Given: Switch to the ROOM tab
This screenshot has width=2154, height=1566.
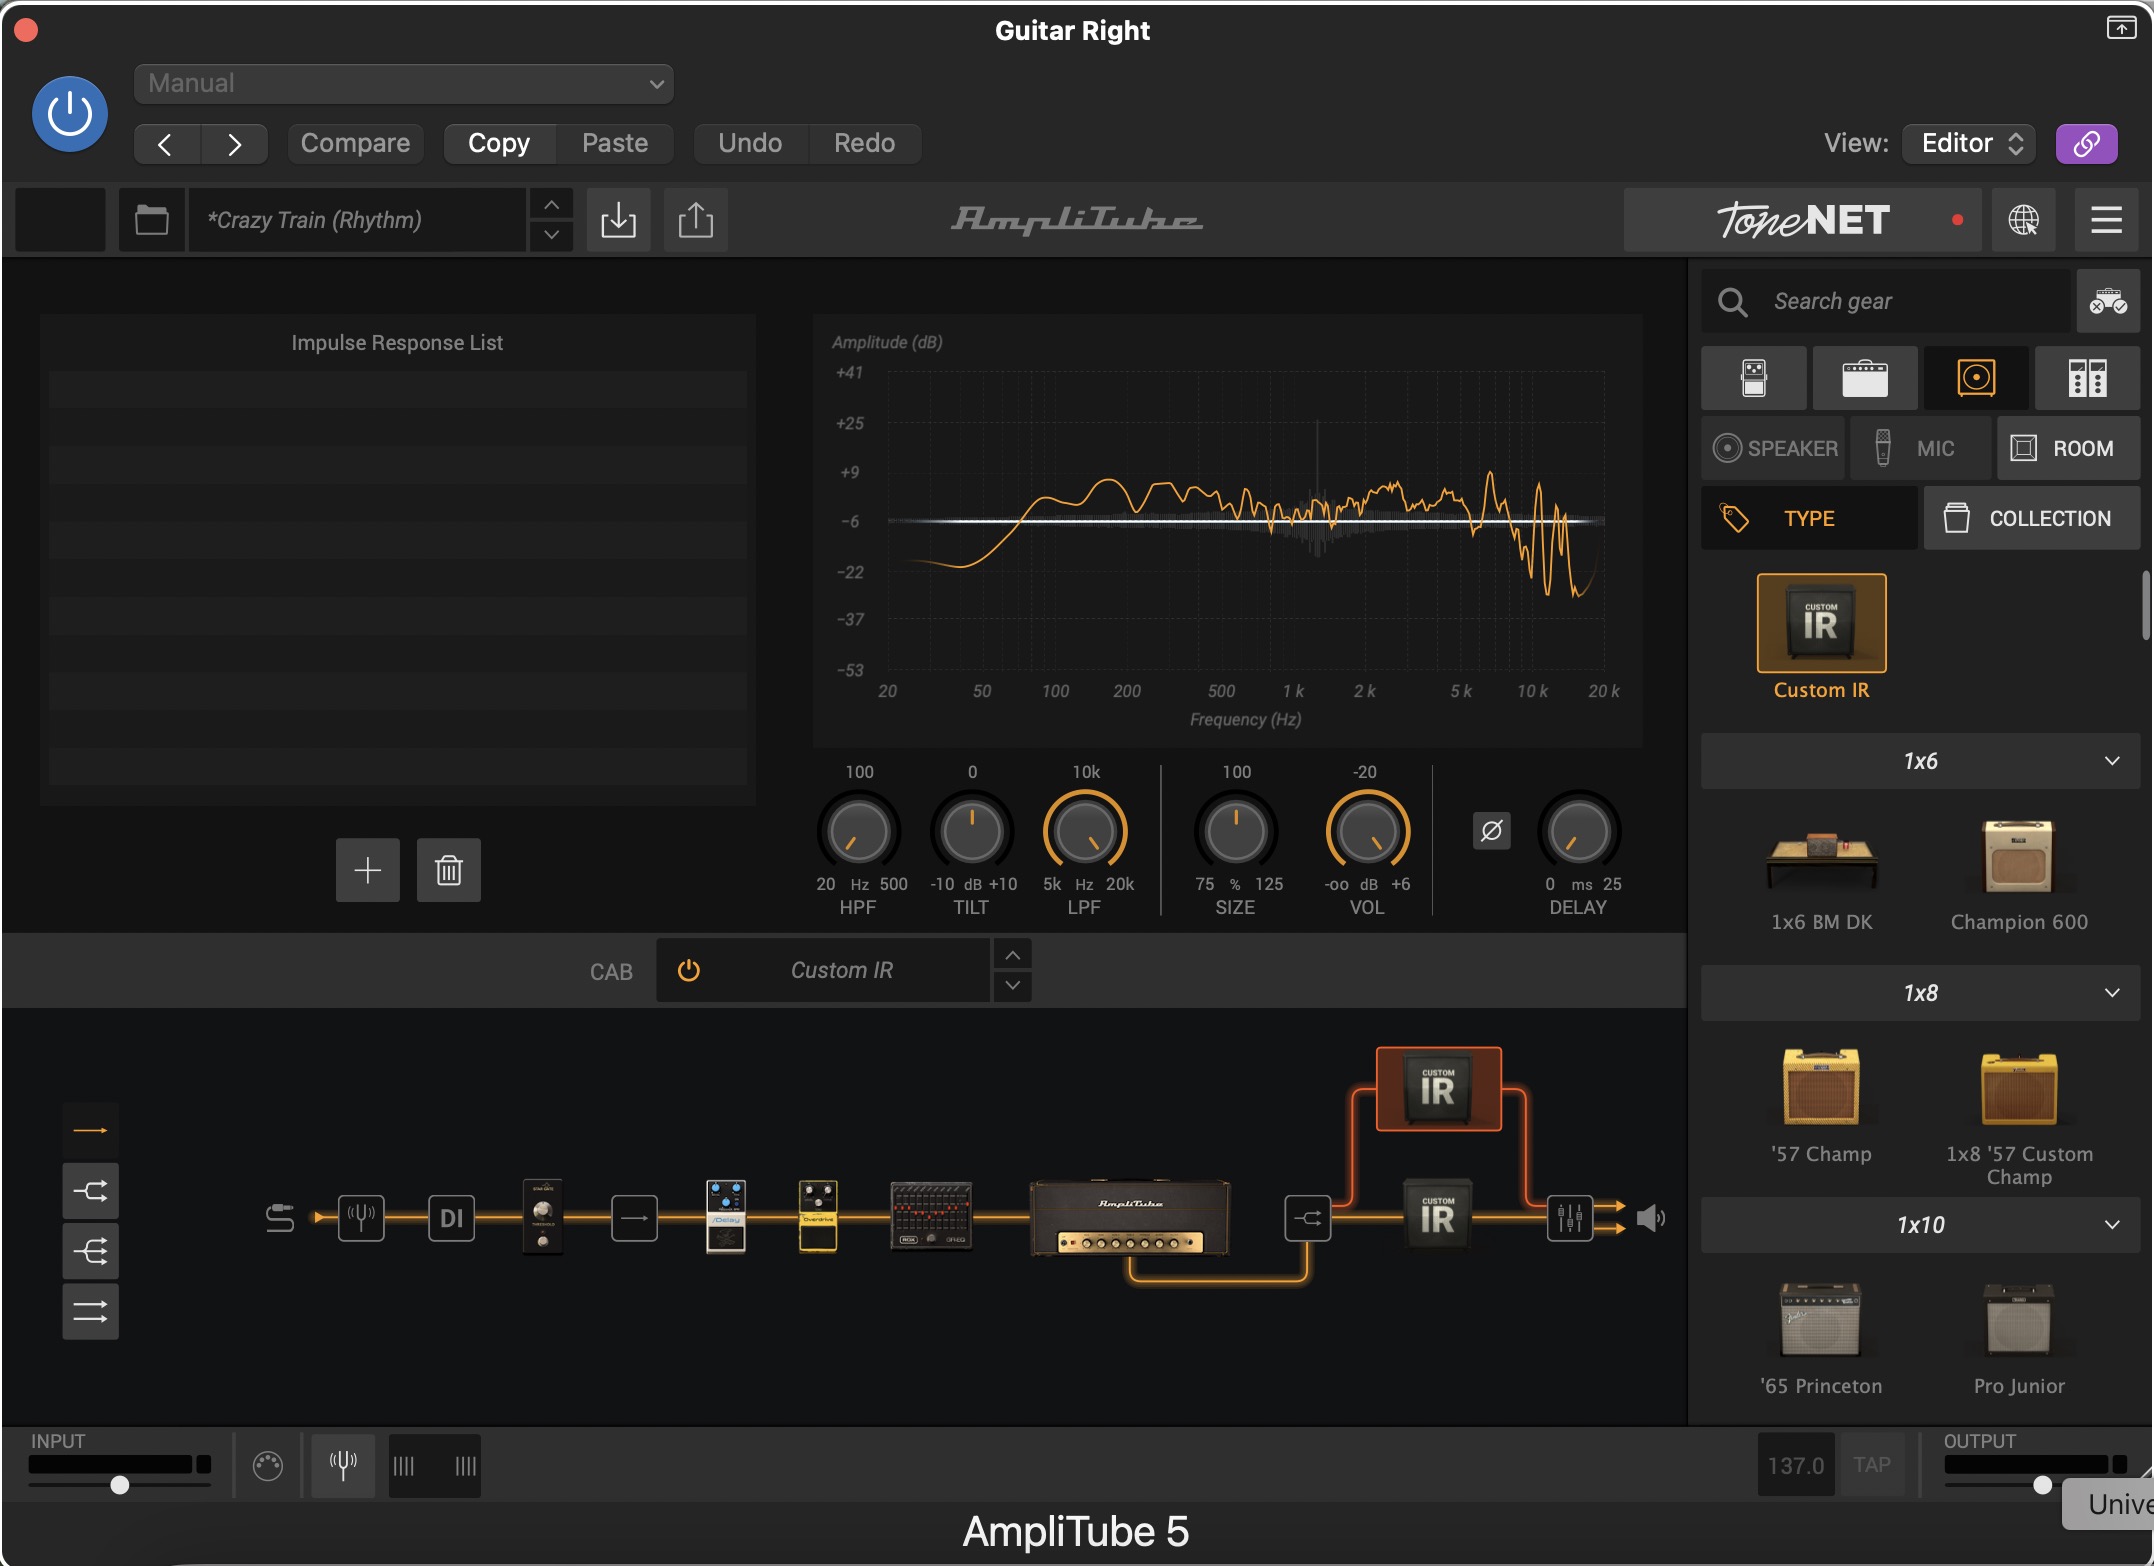Looking at the screenshot, I should pyautogui.click(x=2068, y=448).
